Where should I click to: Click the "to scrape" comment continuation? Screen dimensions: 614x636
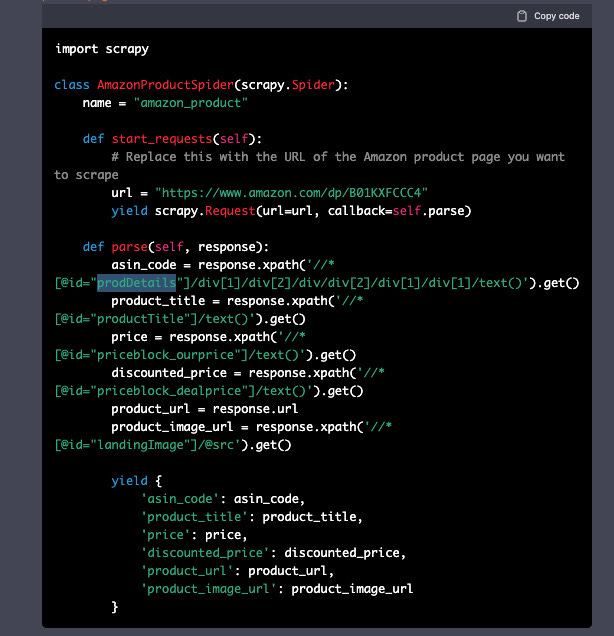[x=86, y=175]
